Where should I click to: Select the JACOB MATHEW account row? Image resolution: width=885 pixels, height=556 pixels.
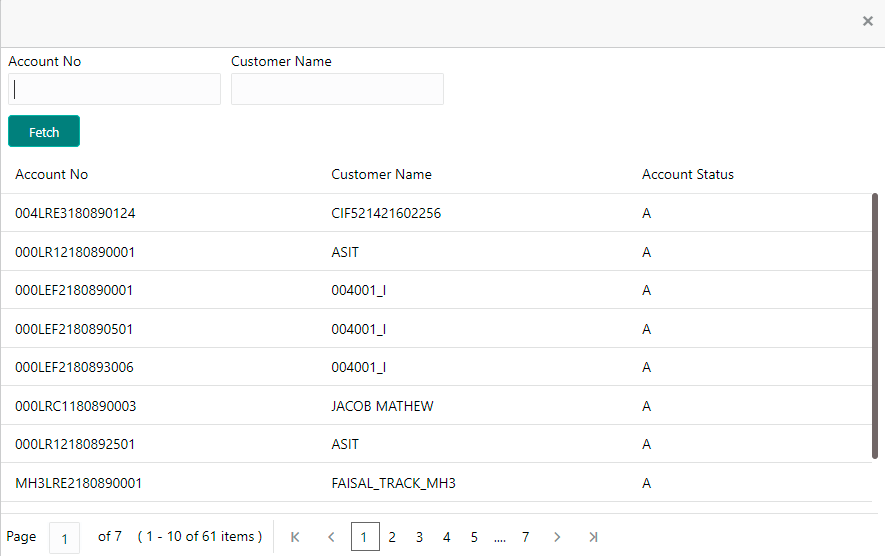[x=436, y=406]
